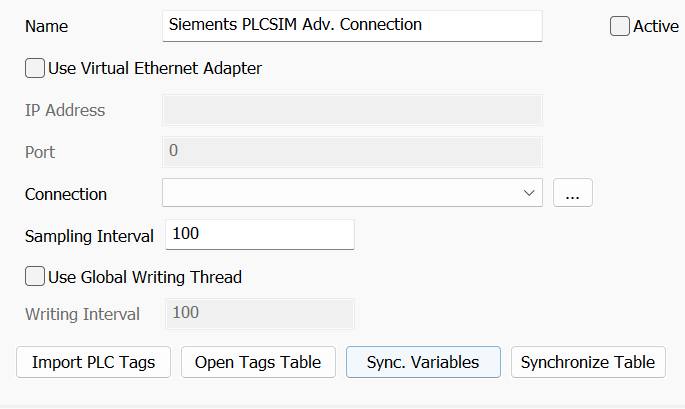Click the Synchronize Table button
The width and height of the screenshot is (685, 409).
pyautogui.click(x=587, y=362)
